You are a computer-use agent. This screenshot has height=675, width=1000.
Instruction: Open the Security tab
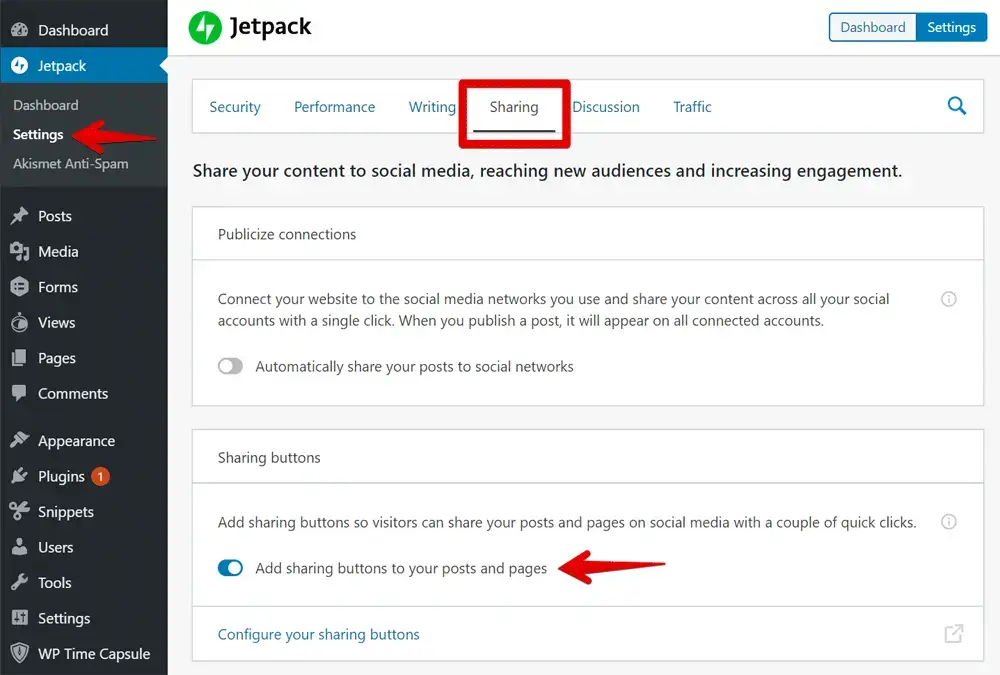click(x=235, y=107)
